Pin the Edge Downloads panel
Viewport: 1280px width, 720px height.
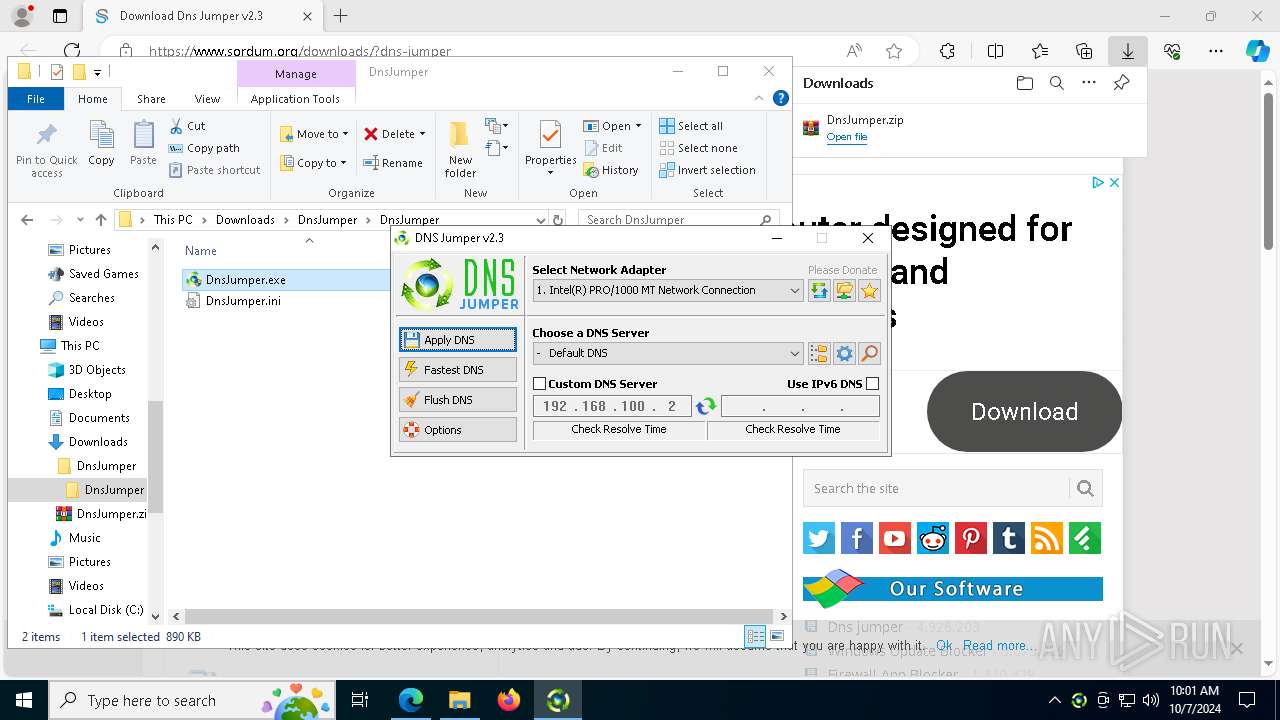click(x=1122, y=83)
